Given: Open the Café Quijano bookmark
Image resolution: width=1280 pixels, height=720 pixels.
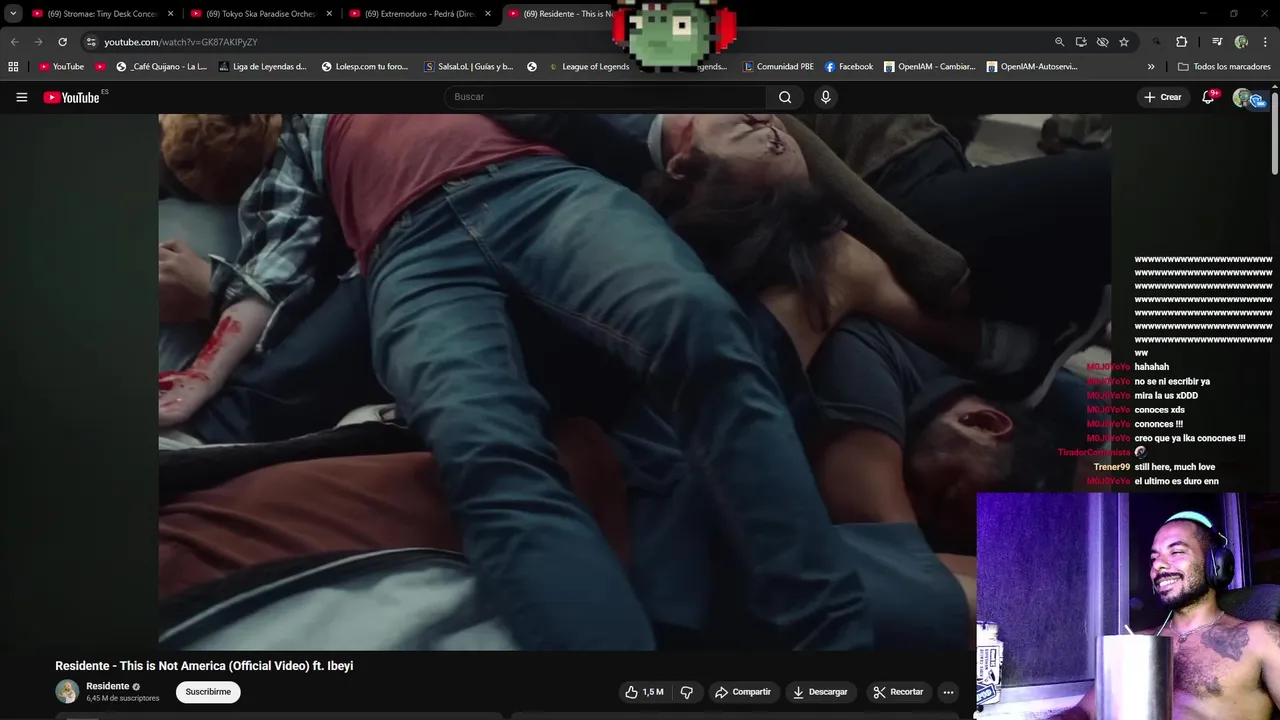Looking at the screenshot, I should [x=161, y=67].
